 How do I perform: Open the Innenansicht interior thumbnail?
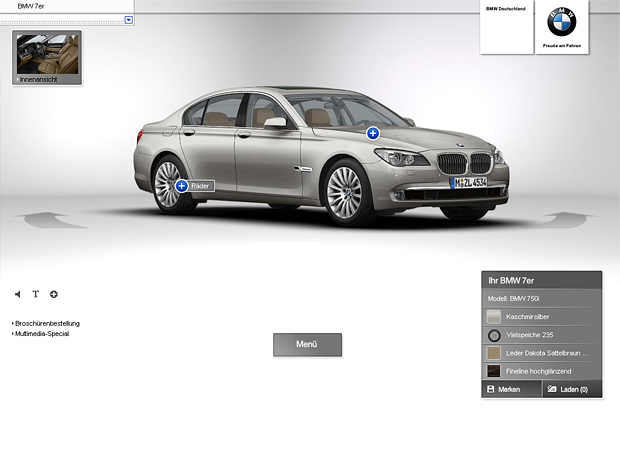tap(47, 57)
